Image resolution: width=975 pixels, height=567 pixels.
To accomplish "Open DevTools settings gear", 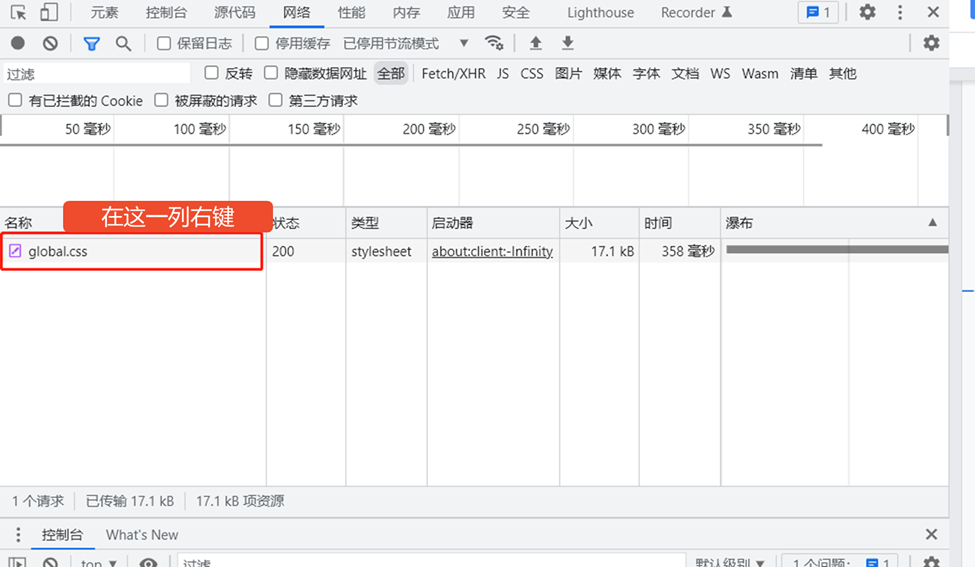I will coord(867,12).
